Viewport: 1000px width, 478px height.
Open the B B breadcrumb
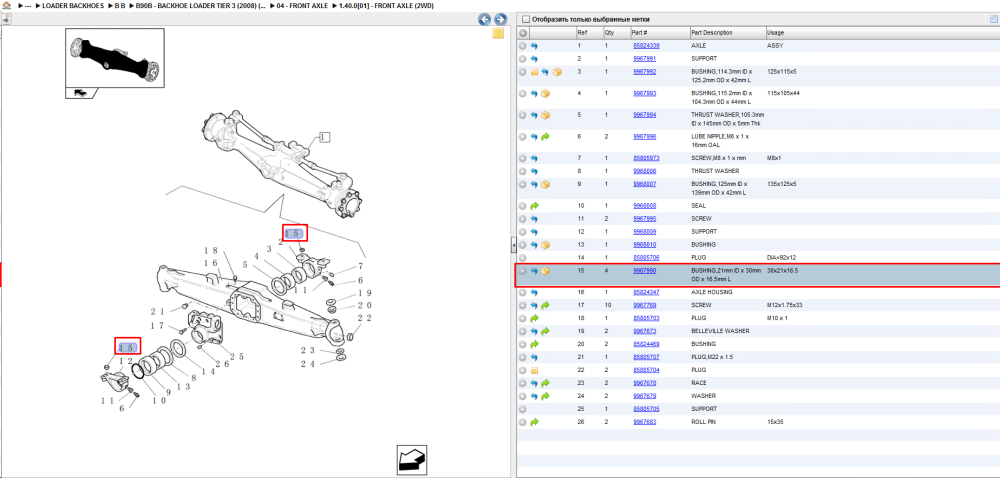[x=120, y=5]
